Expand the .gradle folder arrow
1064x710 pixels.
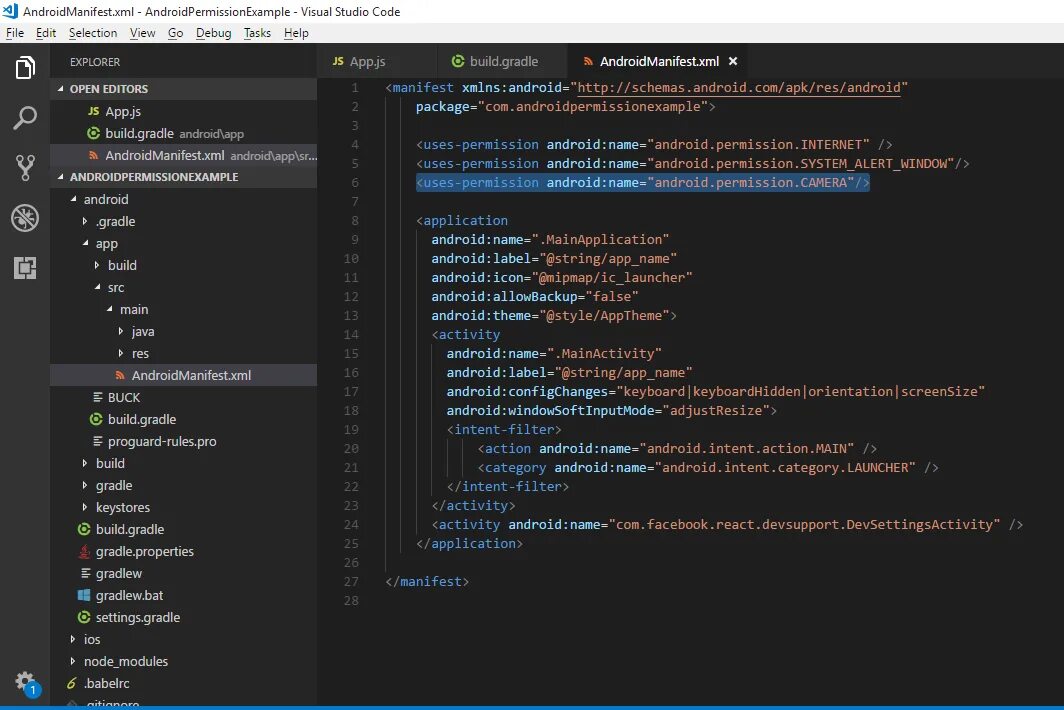pyautogui.click(x=85, y=221)
